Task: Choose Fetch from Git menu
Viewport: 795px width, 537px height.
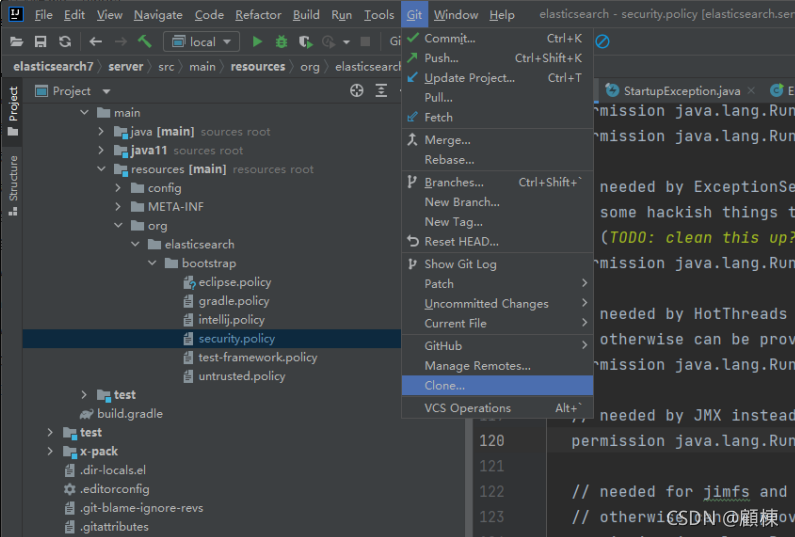Action: pyautogui.click(x=497, y=117)
